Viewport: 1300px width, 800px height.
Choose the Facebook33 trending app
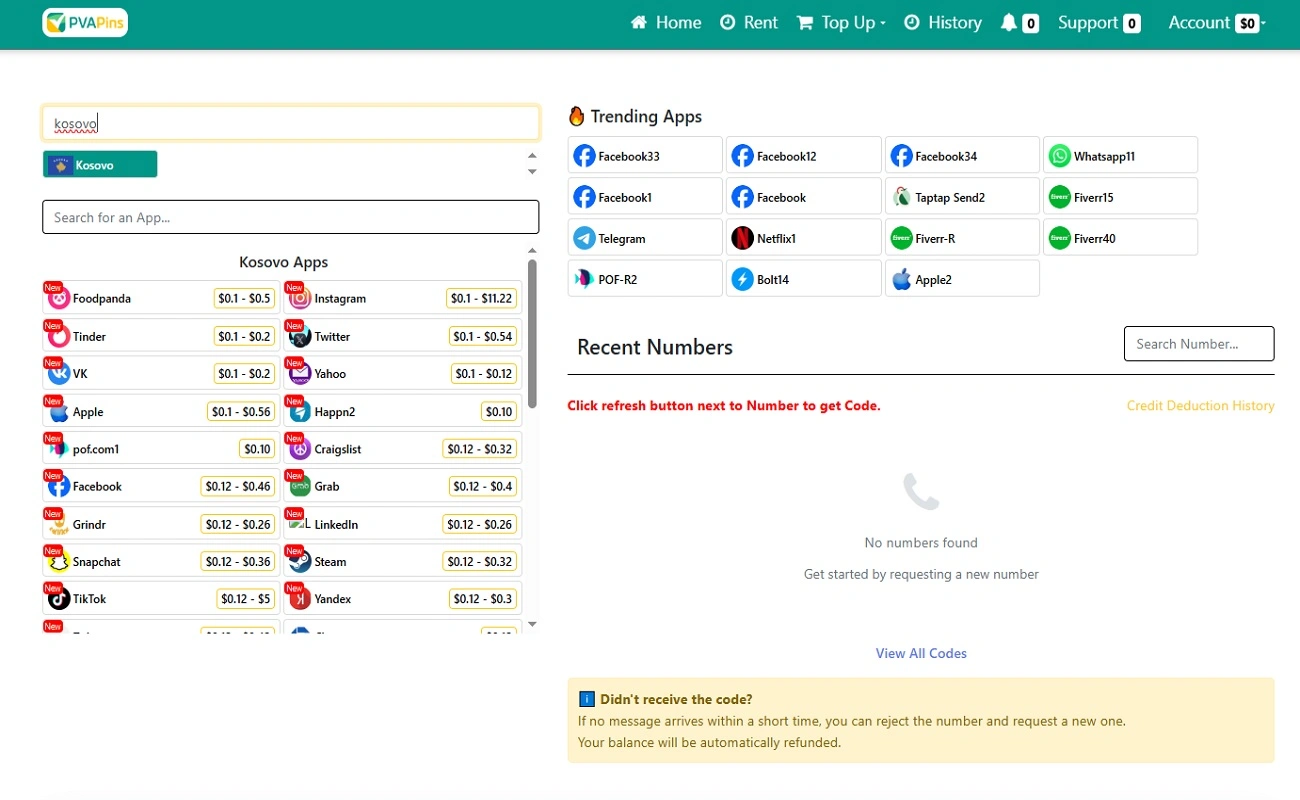click(x=645, y=156)
